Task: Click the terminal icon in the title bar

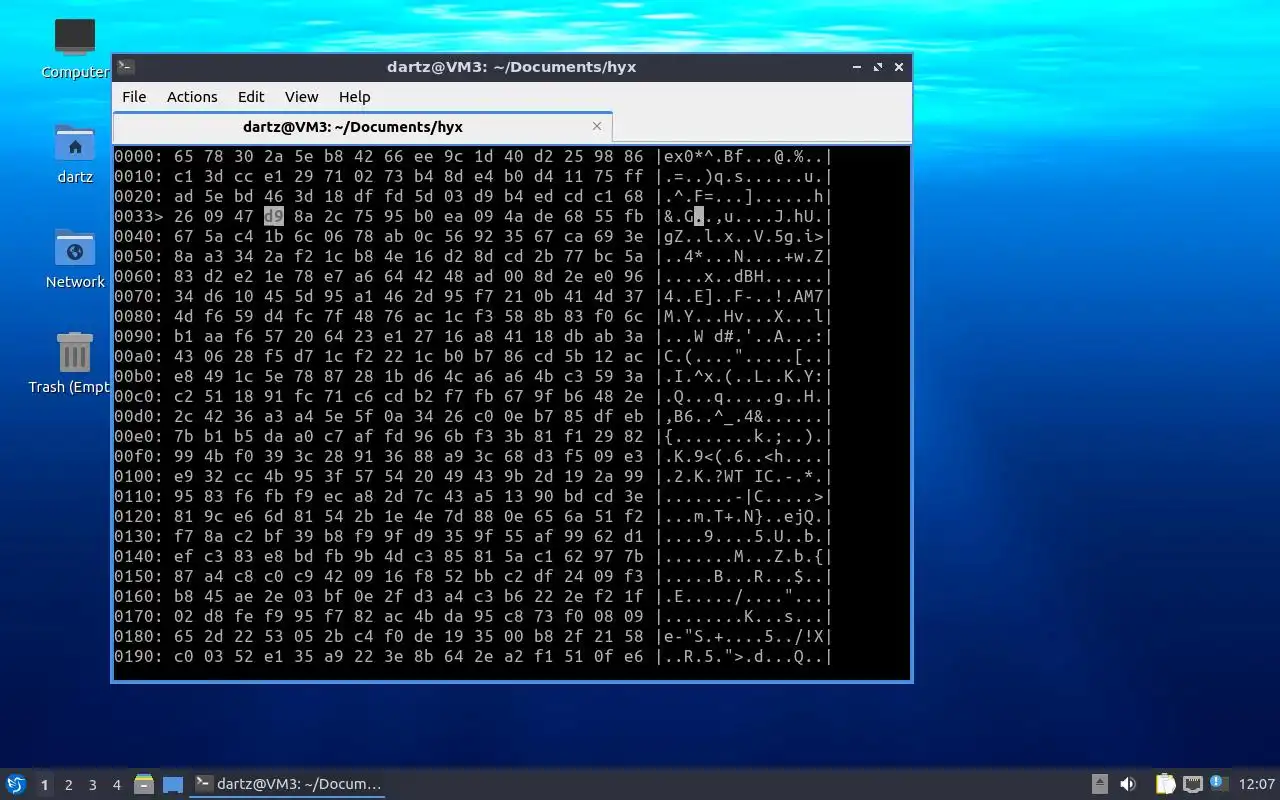Action: pyautogui.click(x=125, y=67)
